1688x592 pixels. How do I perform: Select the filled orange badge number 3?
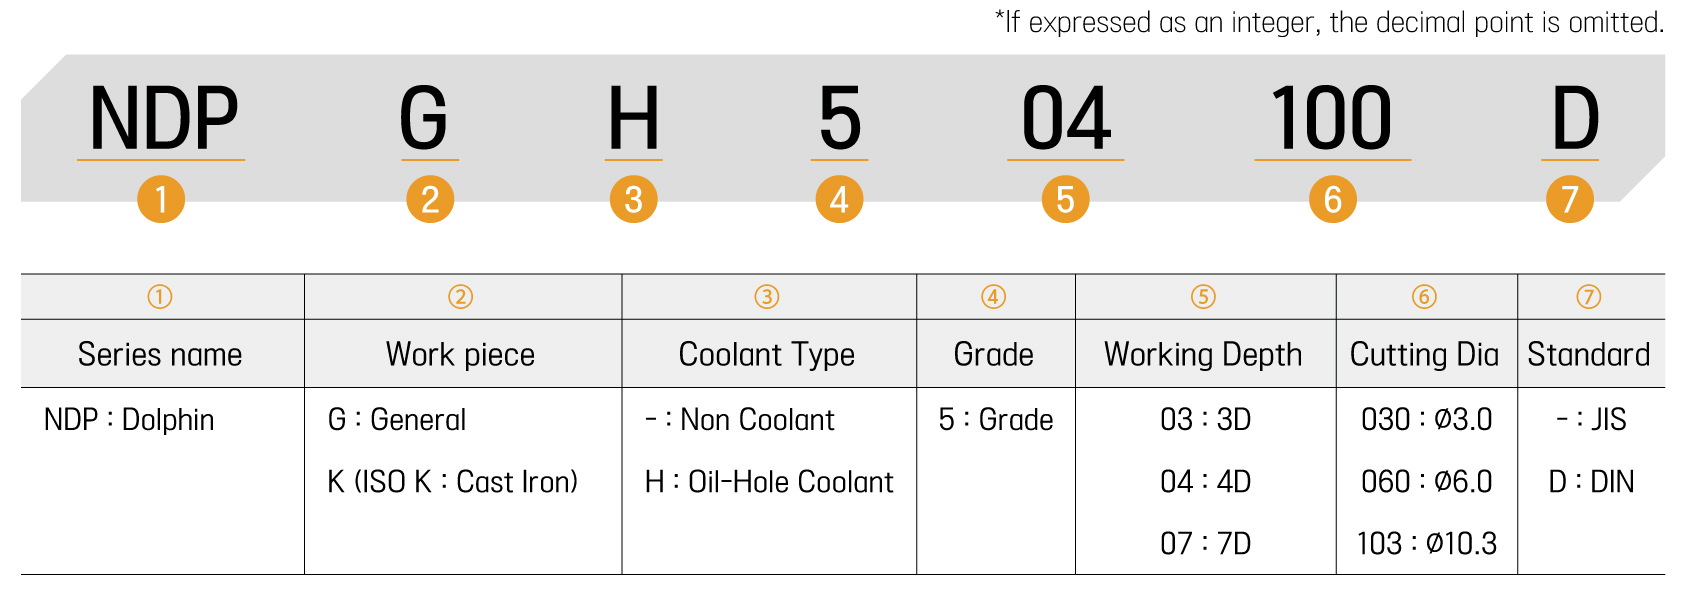[x=633, y=199]
